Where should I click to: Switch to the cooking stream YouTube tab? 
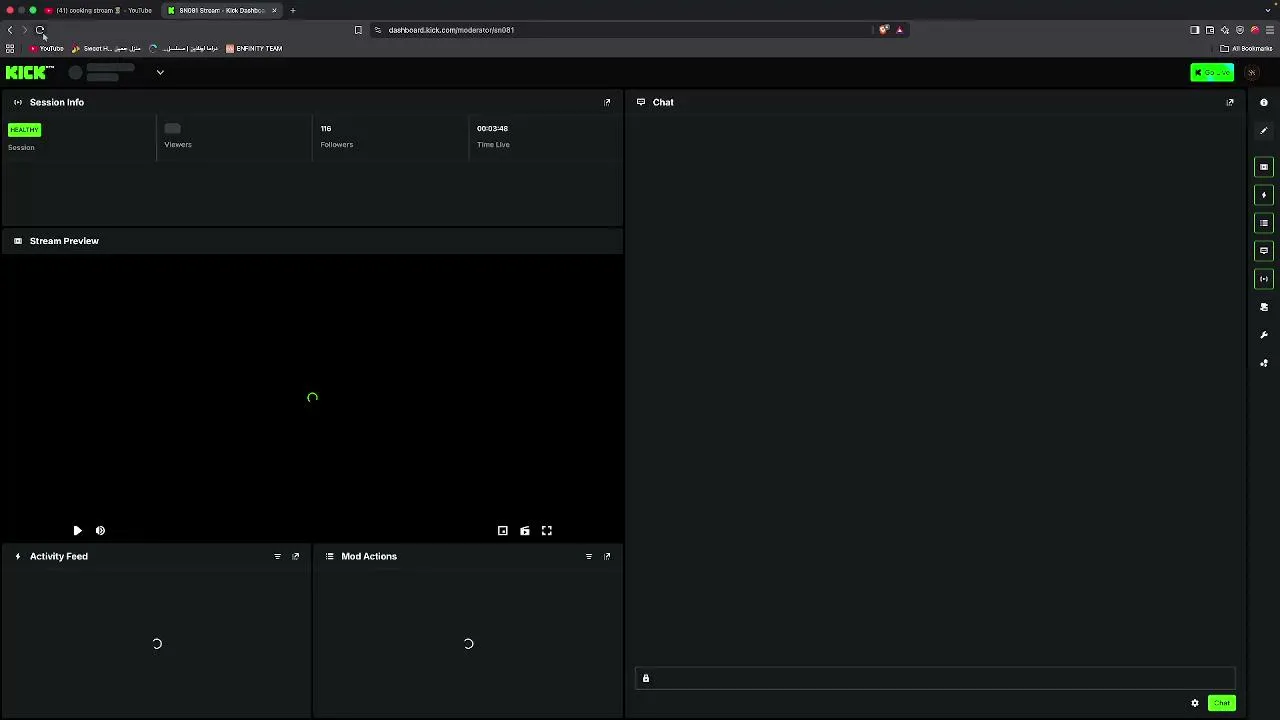(99, 10)
